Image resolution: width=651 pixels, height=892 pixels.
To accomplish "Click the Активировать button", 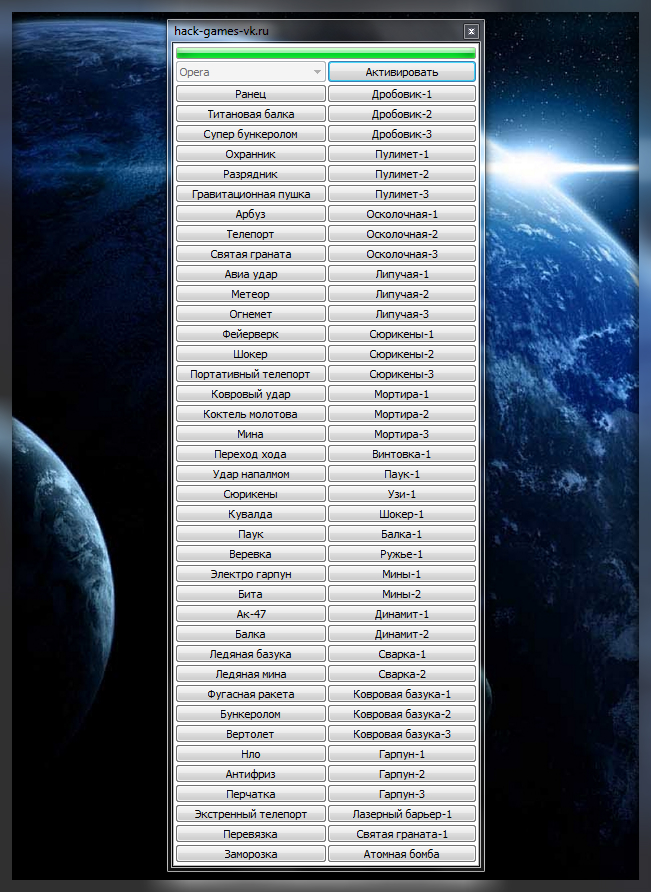I will 401,72.
